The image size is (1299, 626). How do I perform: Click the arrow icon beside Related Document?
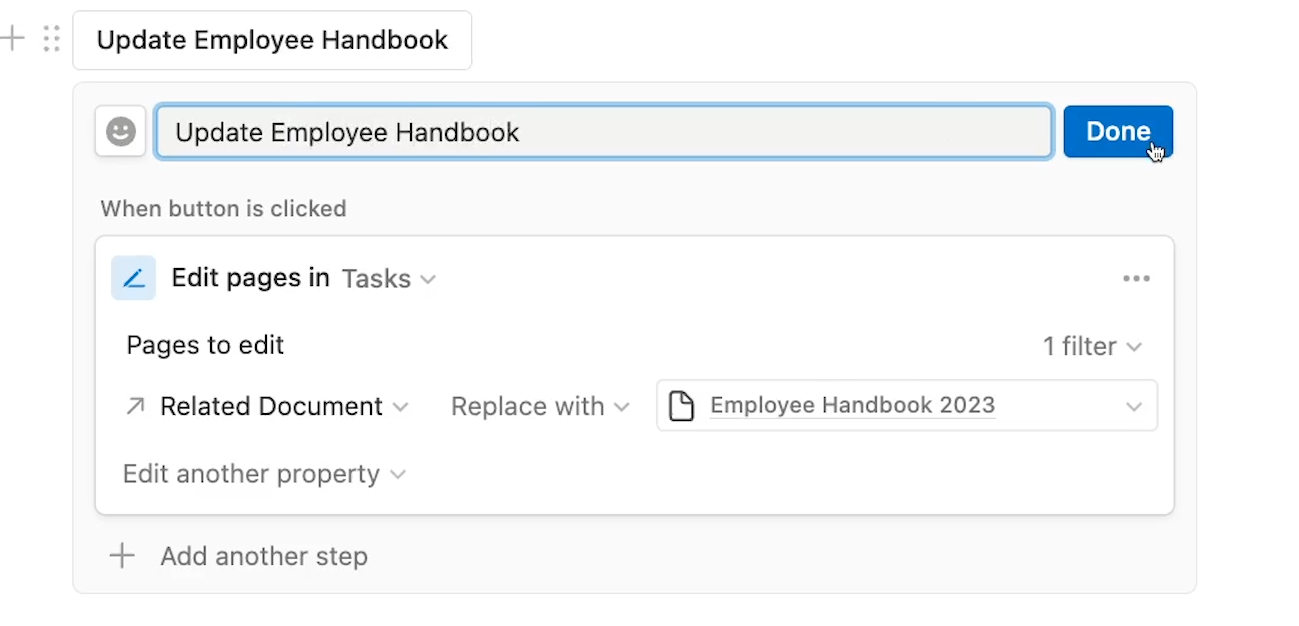tap(135, 406)
